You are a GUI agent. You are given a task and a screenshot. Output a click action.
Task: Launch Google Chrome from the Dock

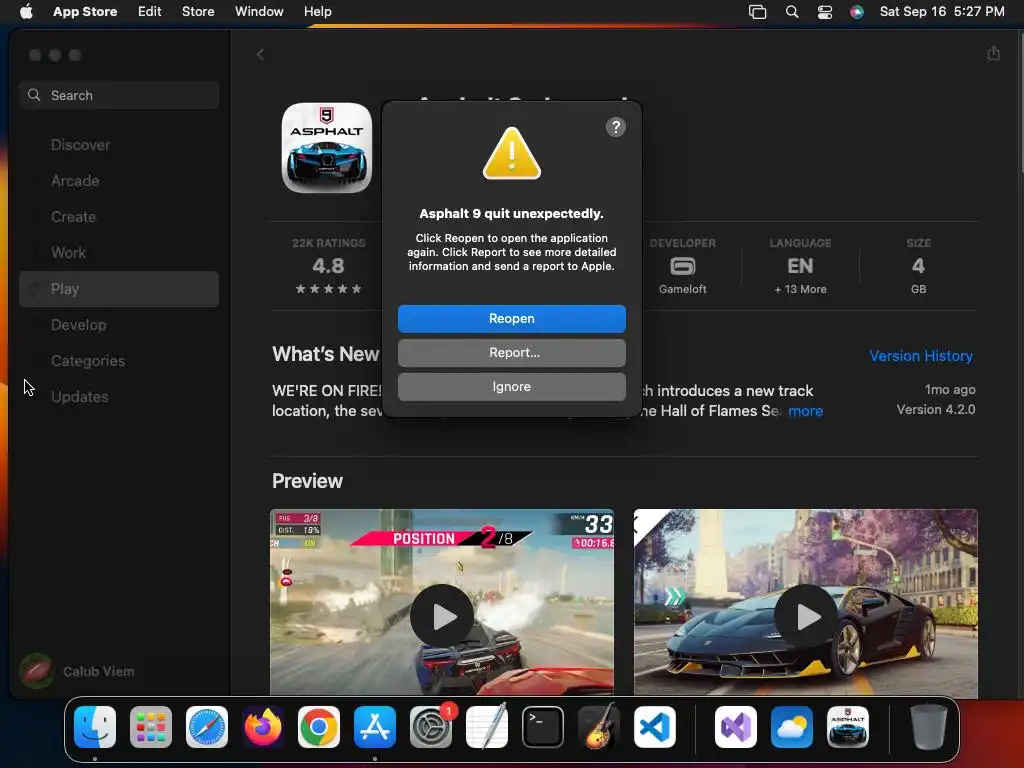tap(319, 727)
